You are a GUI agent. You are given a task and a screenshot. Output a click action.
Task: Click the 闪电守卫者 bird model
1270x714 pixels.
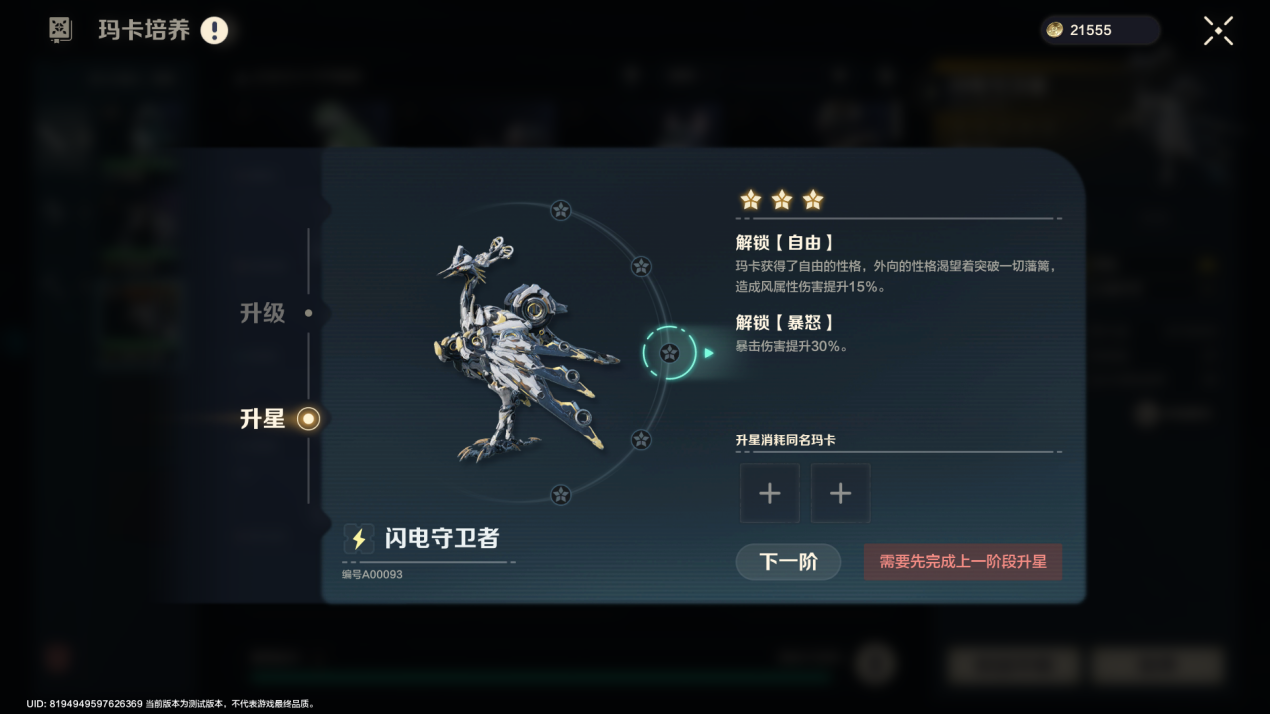click(x=520, y=350)
